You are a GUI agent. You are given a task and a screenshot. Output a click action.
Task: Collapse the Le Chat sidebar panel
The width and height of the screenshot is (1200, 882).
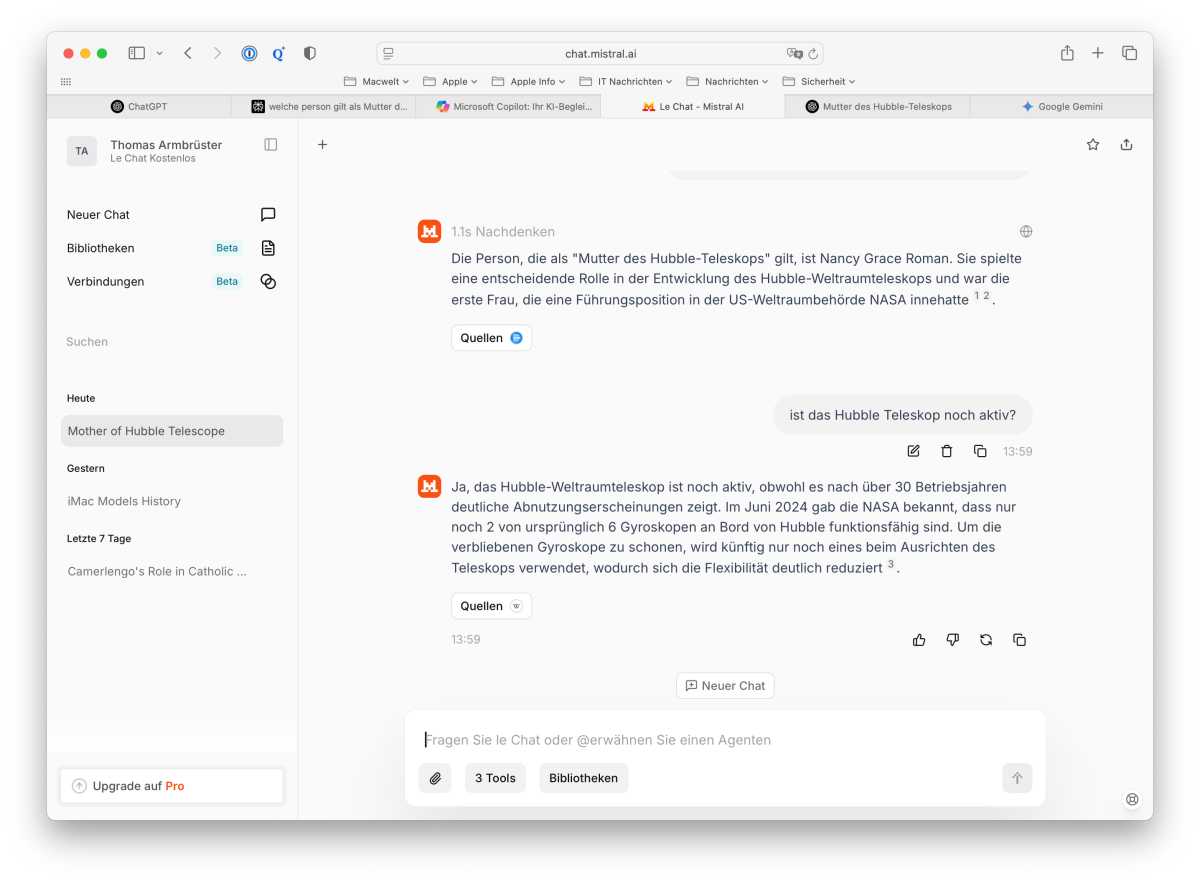tap(271, 145)
